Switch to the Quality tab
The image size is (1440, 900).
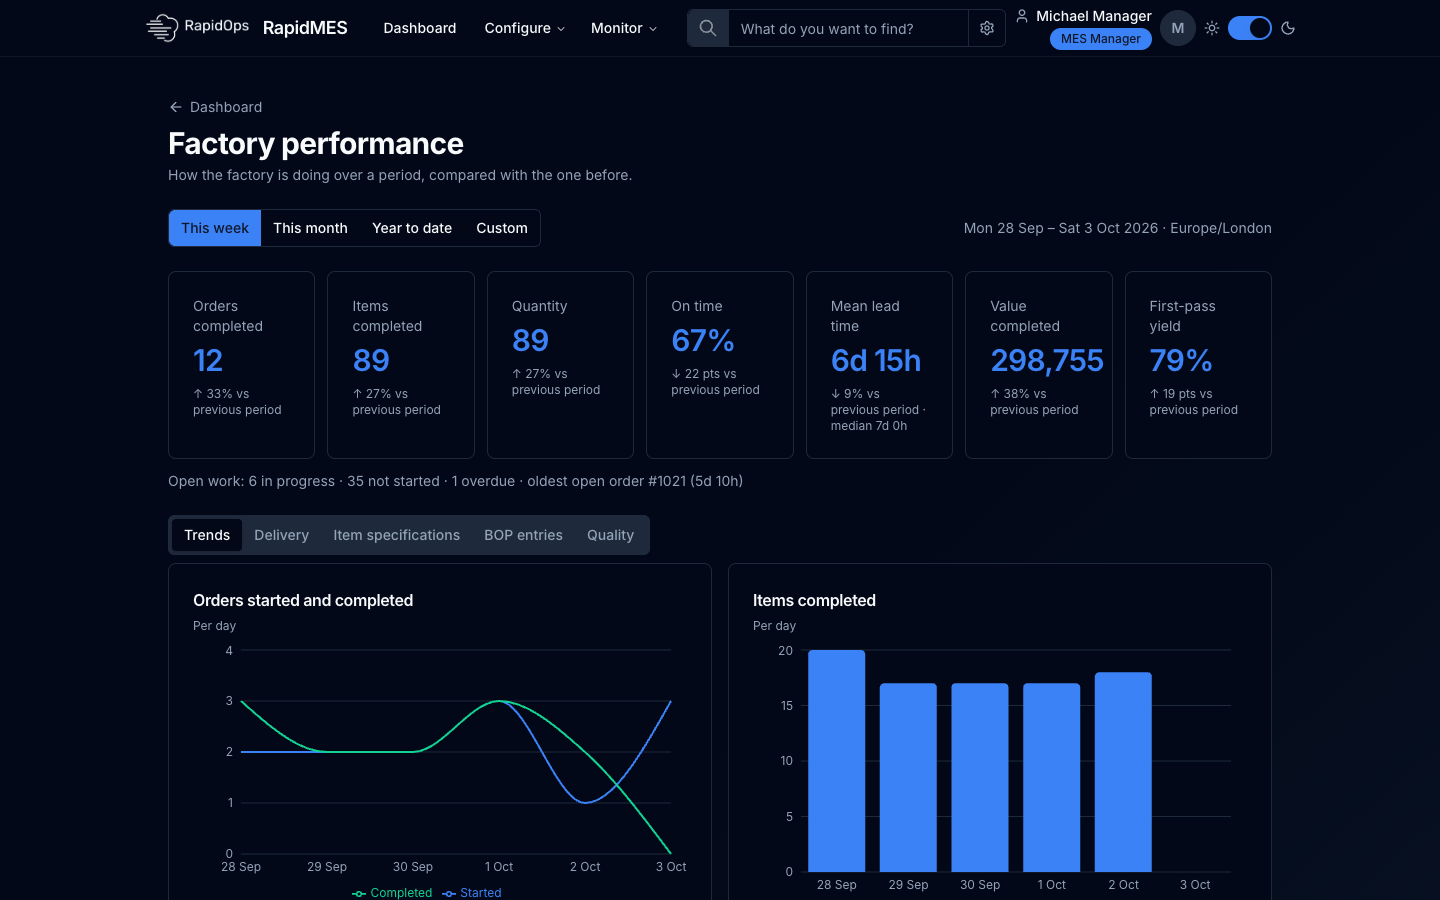611,535
